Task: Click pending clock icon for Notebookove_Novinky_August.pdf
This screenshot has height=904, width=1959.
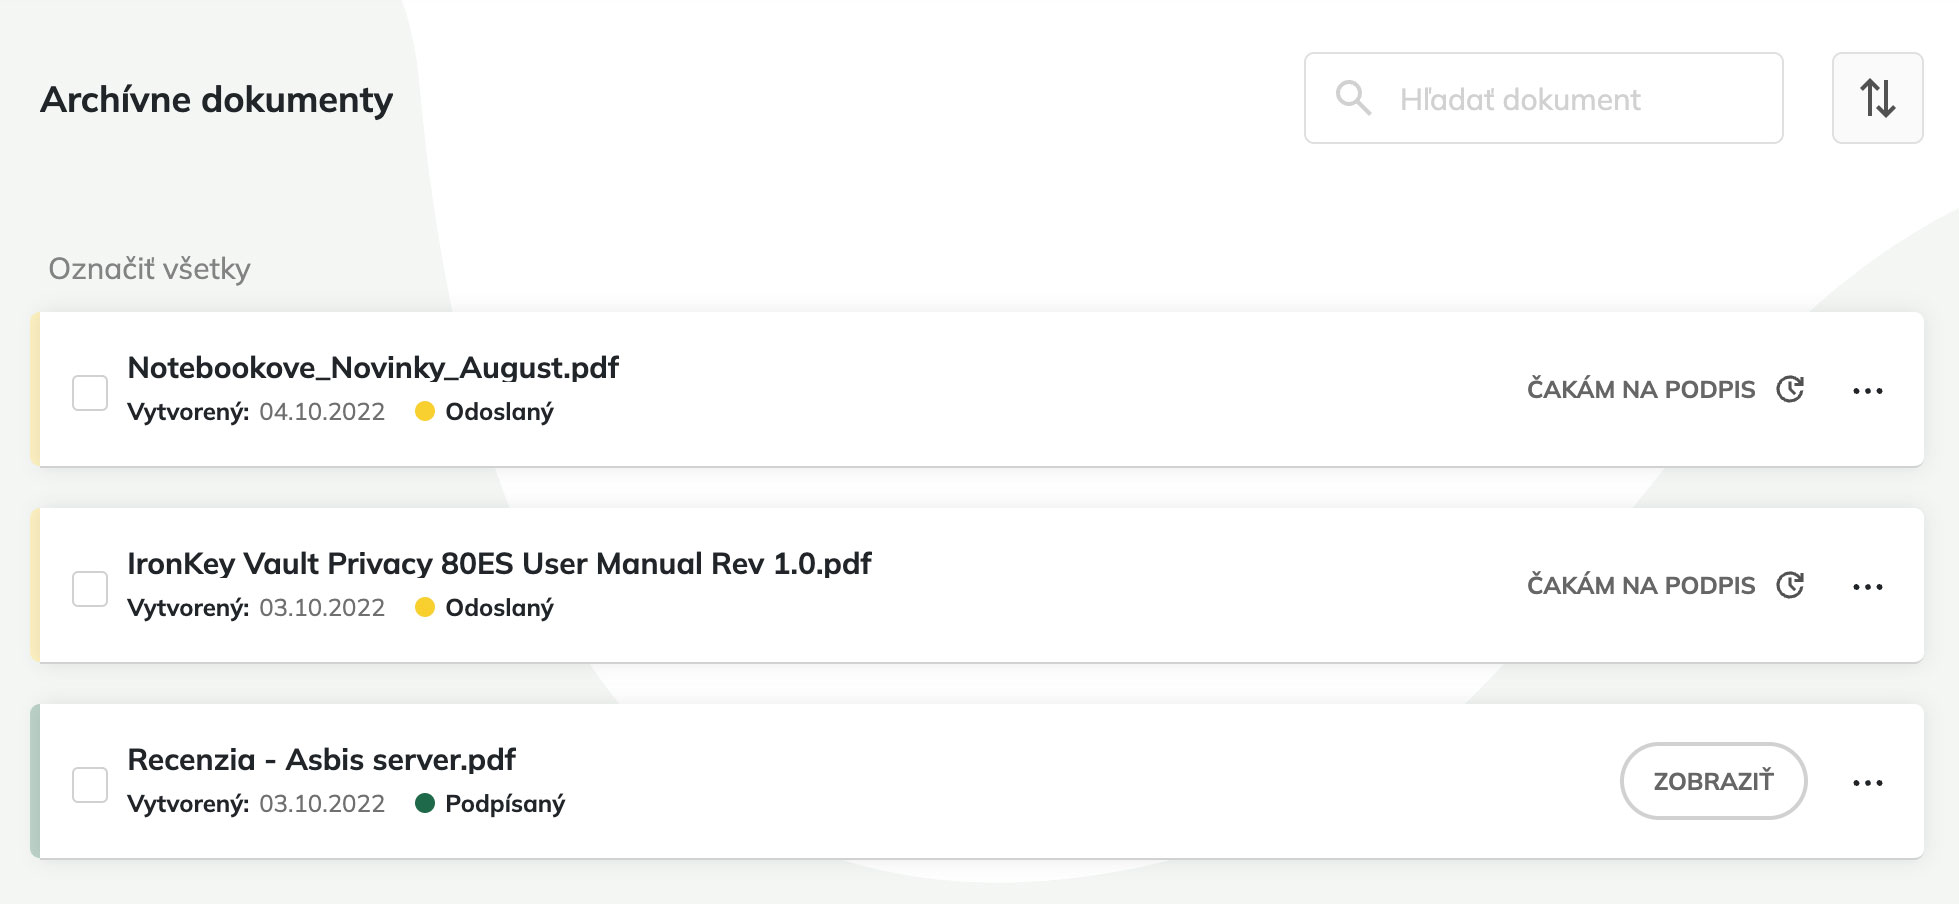Action: pyautogui.click(x=1790, y=389)
